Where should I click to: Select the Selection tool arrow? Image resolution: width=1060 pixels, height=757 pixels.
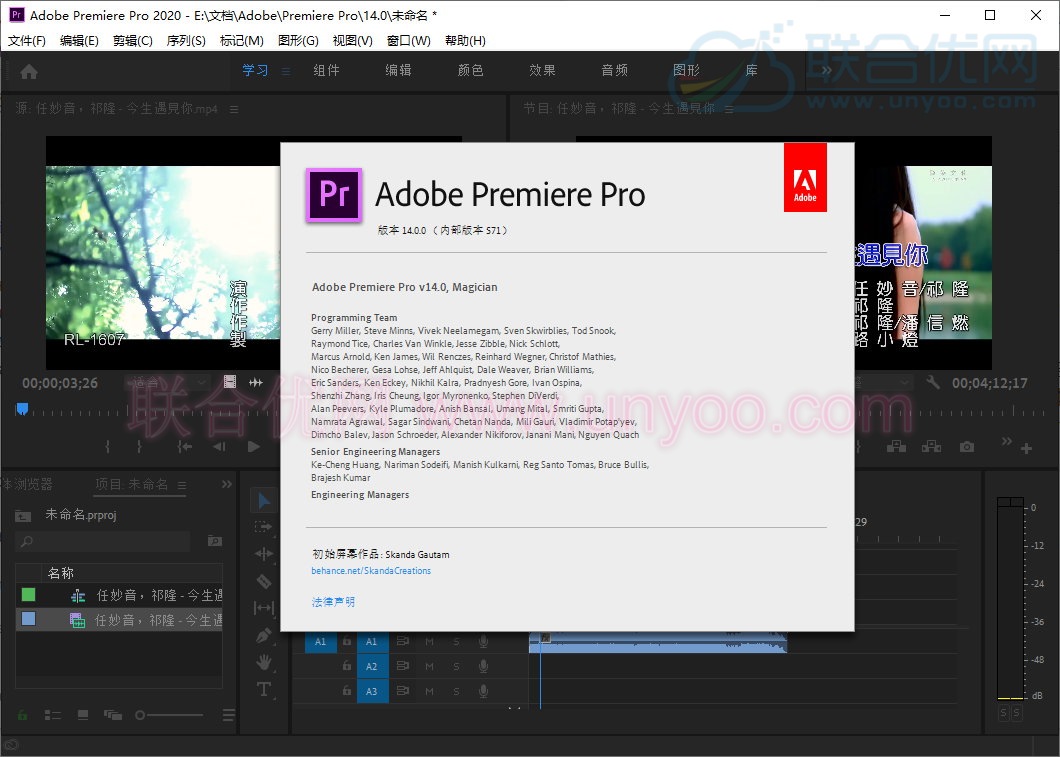pyautogui.click(x=264, y=501)
